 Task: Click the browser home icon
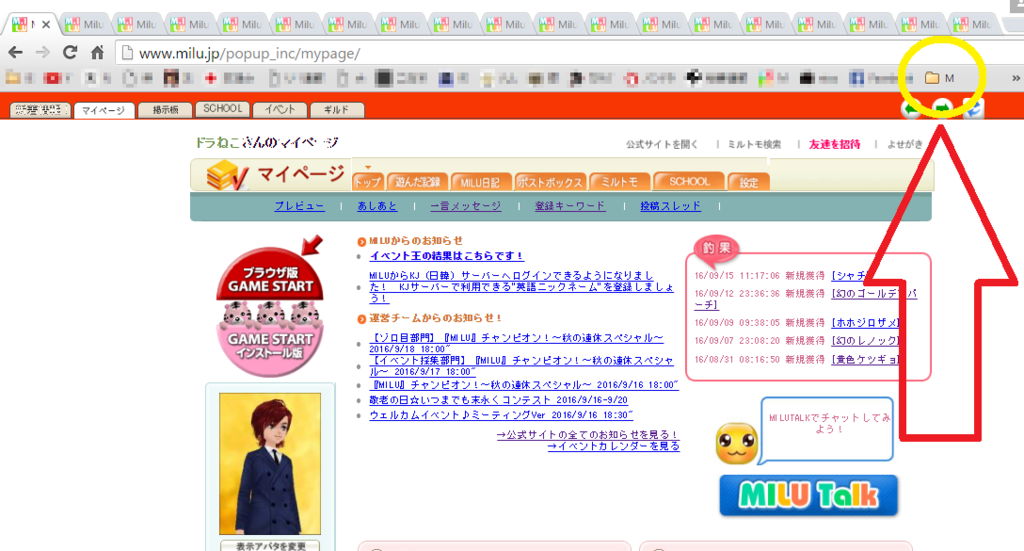(97, 53)
